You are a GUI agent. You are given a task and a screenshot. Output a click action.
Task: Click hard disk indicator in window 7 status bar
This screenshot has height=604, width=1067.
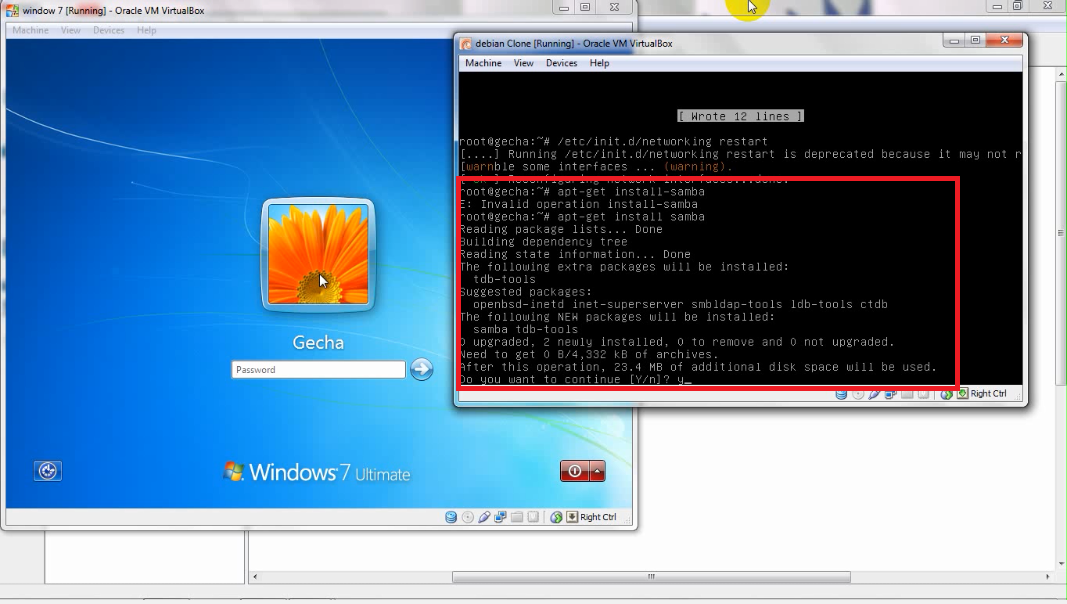(450, 517)
